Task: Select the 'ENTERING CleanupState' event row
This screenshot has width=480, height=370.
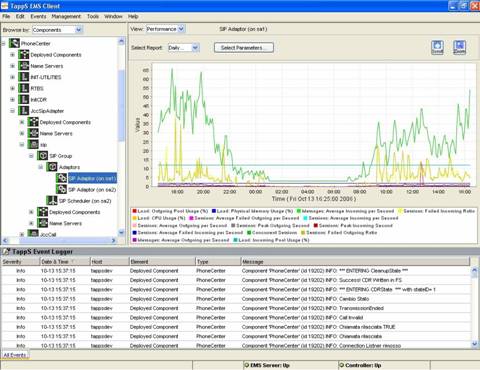Action: point(236,271)
